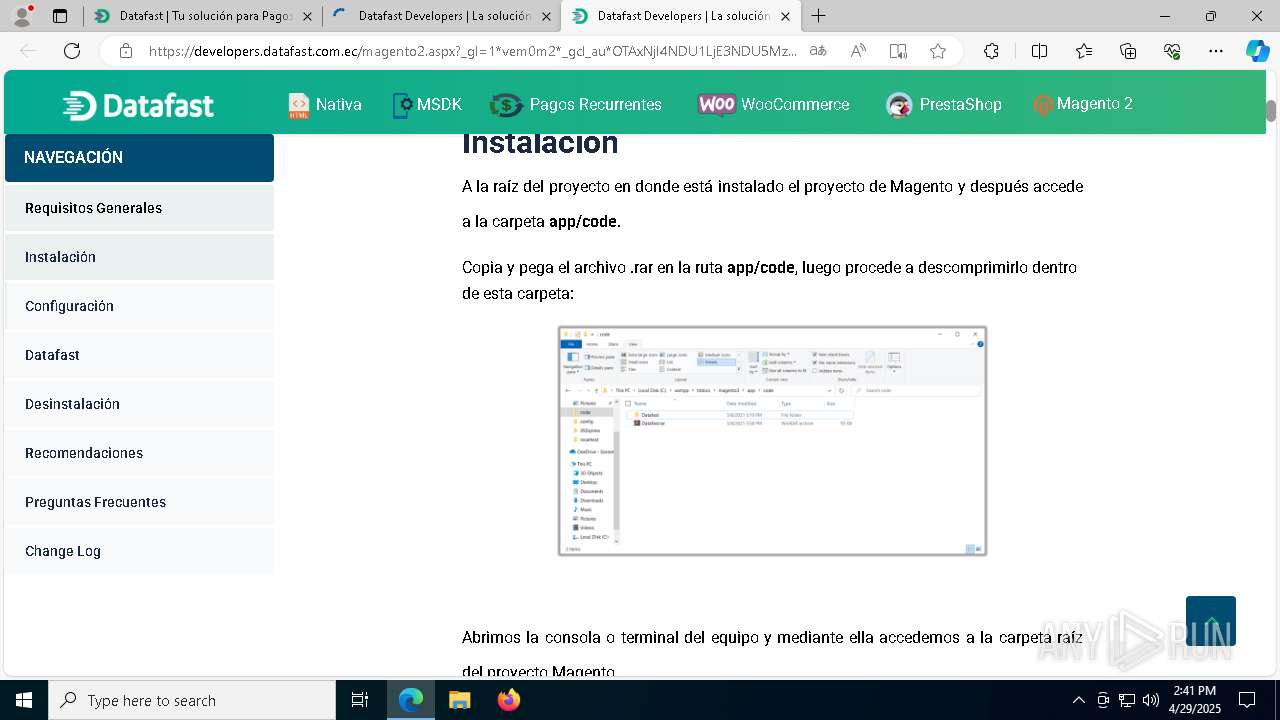Add this page to favorites star
This screenshot has height=720, width=1280.
(x=938, y=51)
